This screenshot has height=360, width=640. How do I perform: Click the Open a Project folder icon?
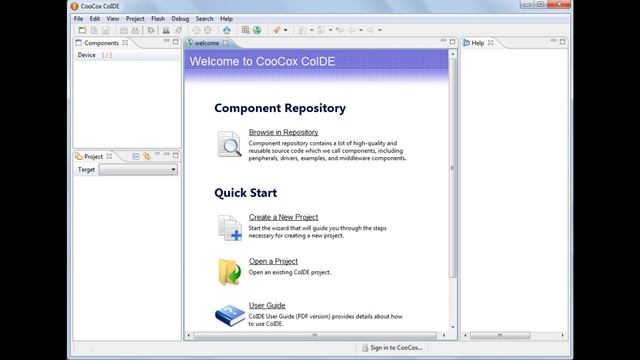[x=229, y=272]
